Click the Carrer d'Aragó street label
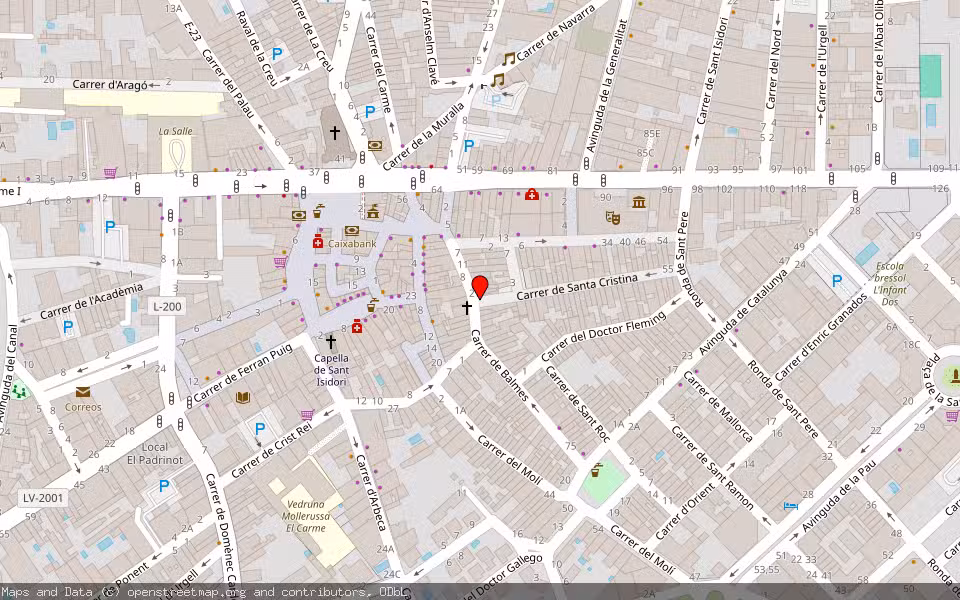Viewport: 960px width, 600px height. point(110,84)
